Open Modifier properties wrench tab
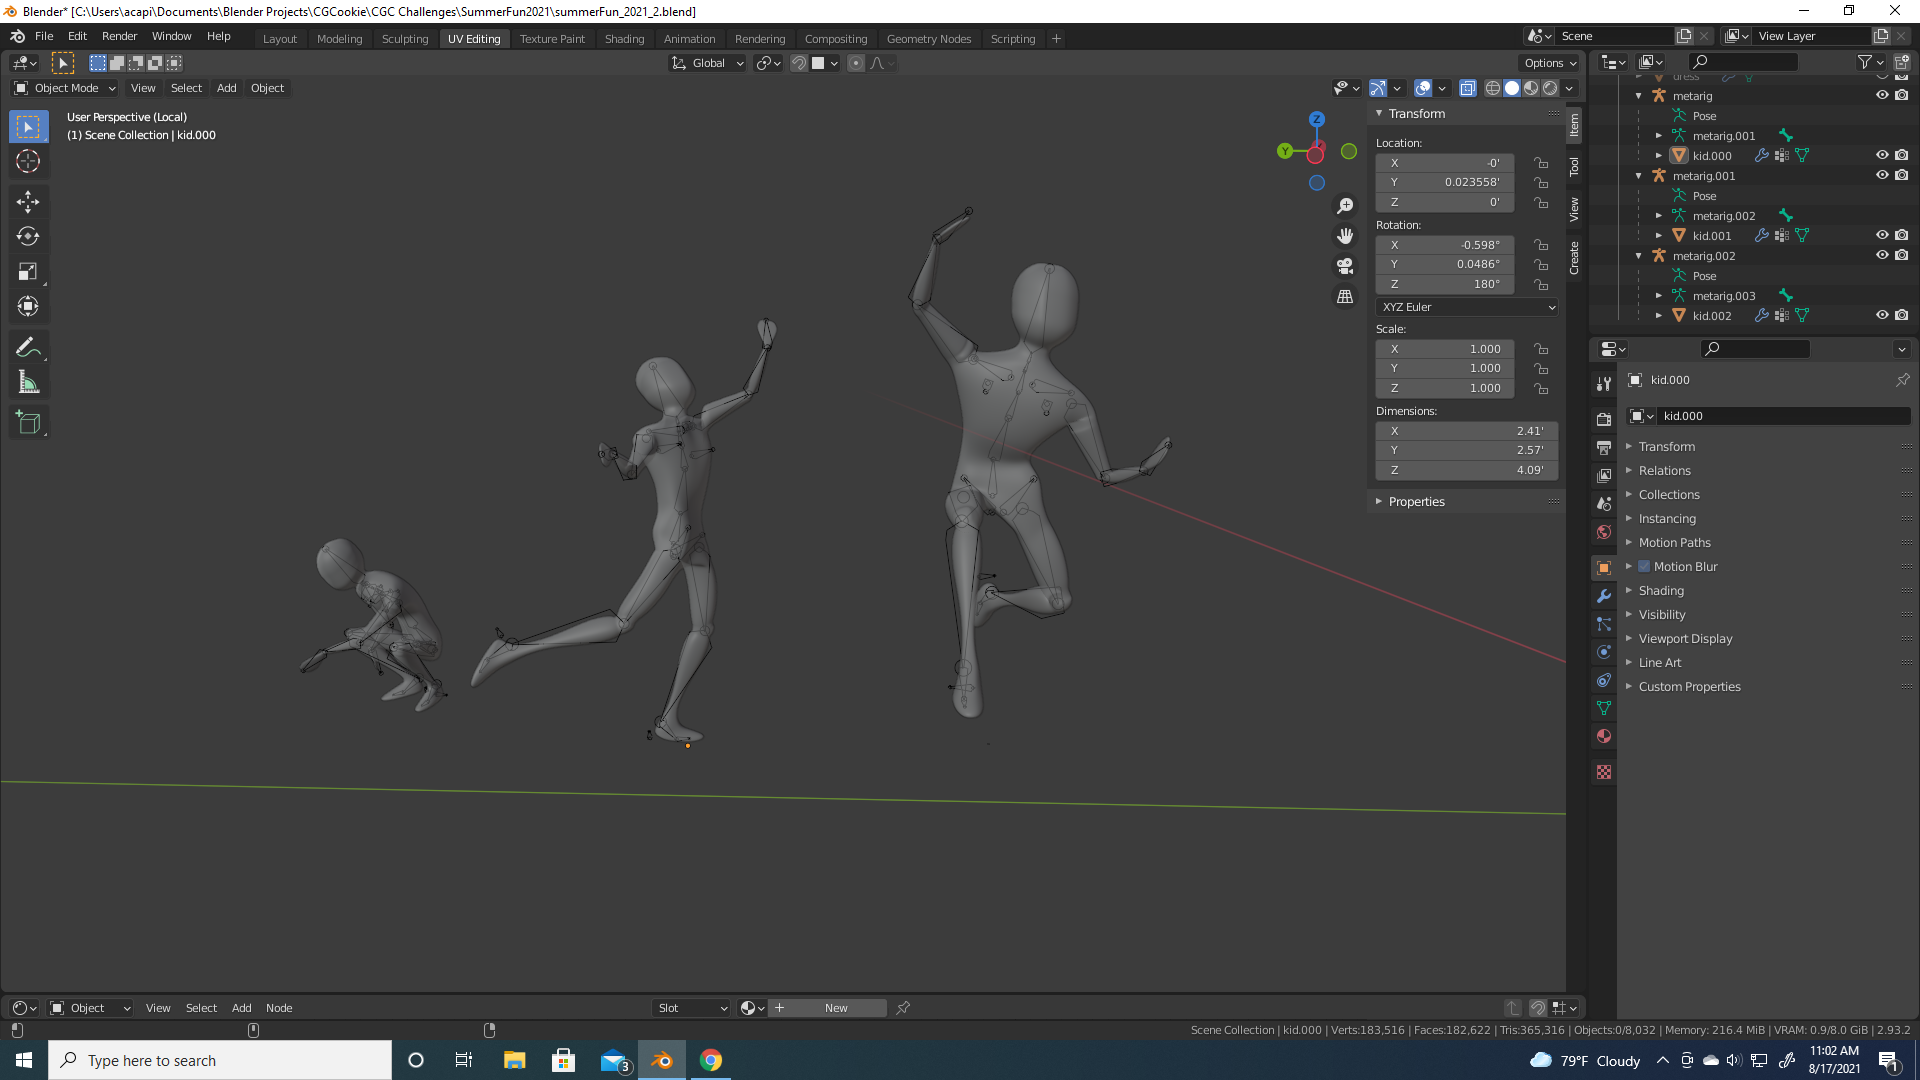This screenshot has width=1920, height=1080. click(1604, 596)
